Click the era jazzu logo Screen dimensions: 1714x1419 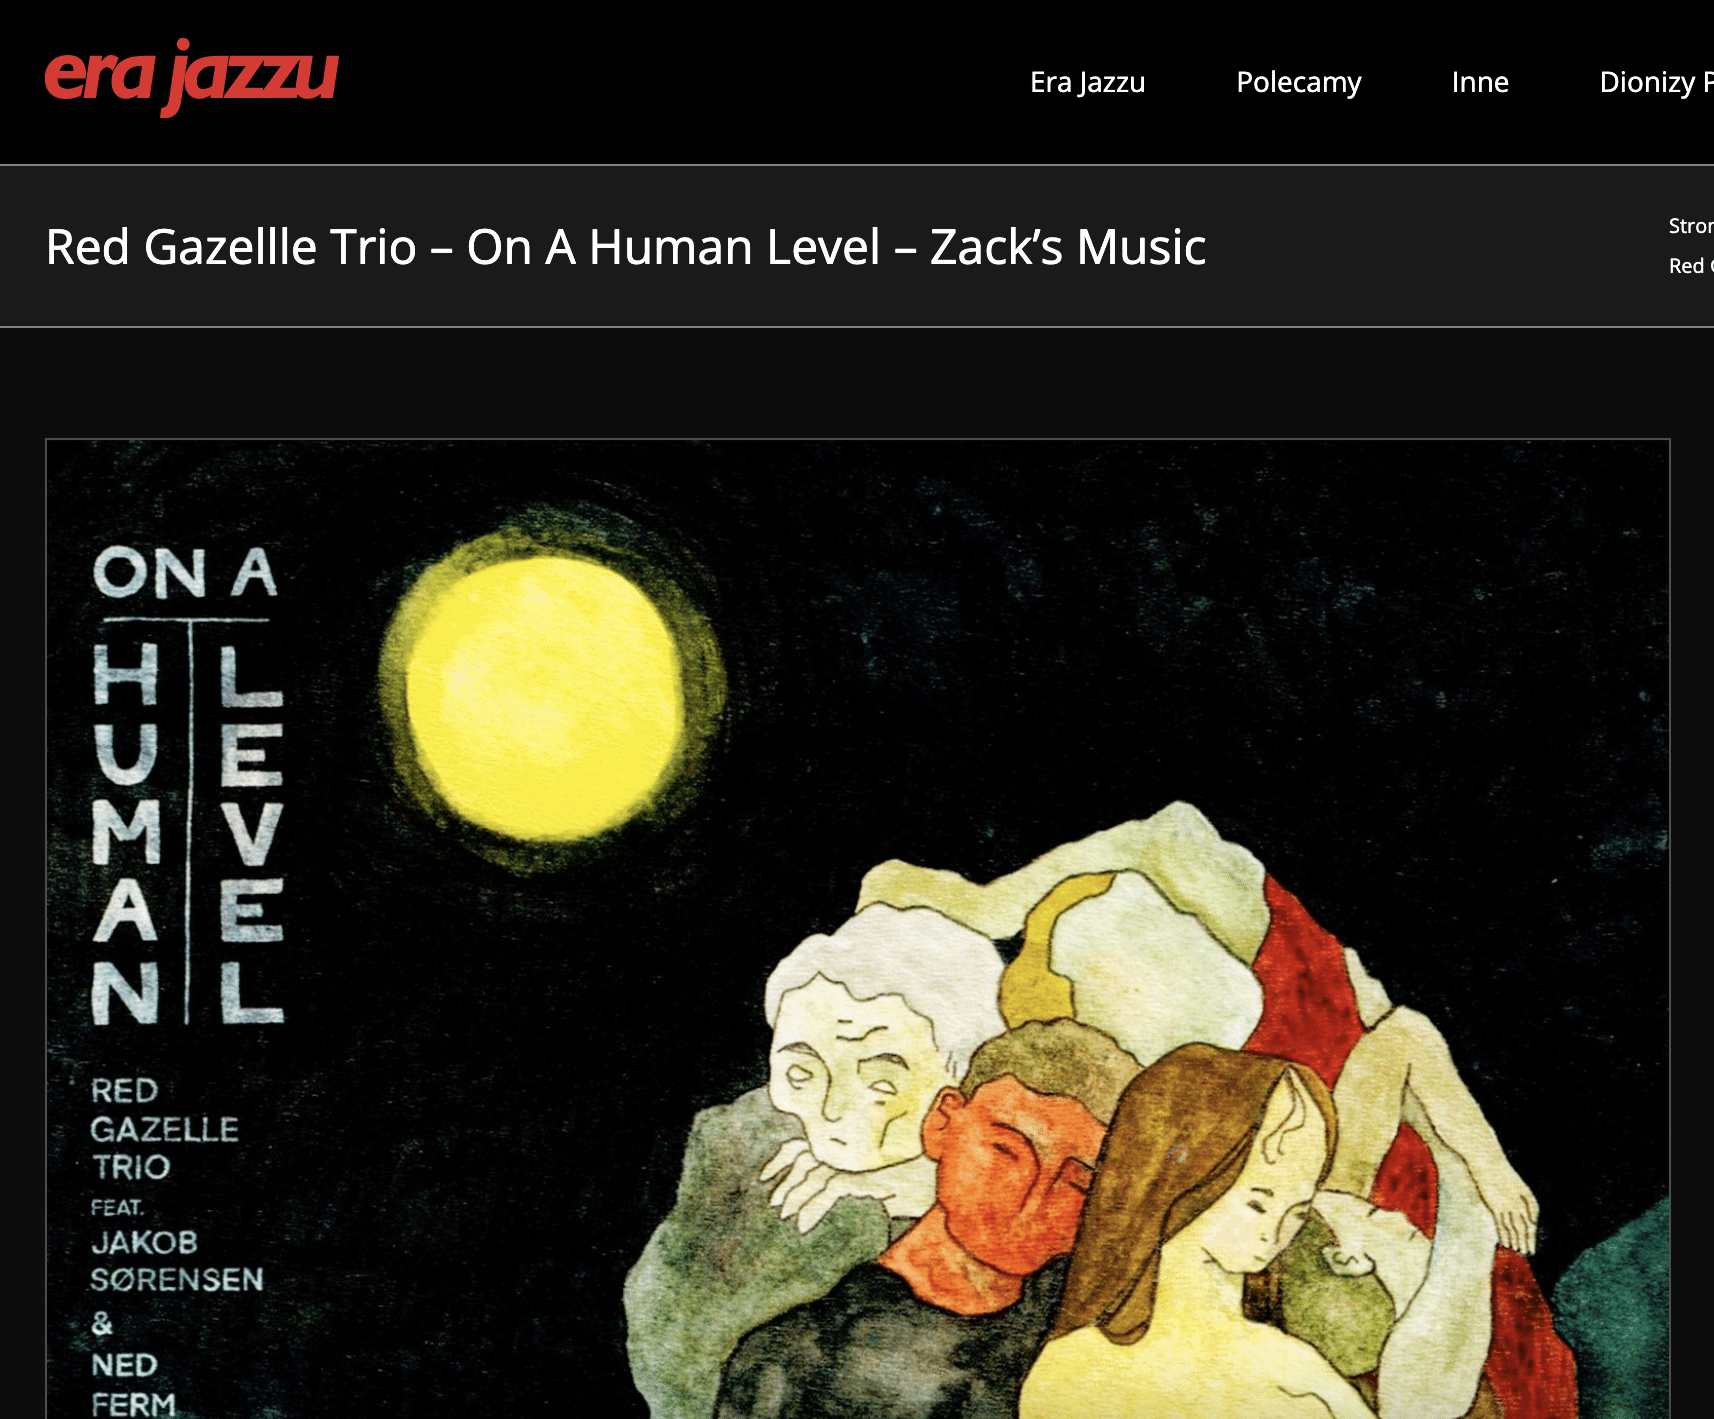pyautogui.click(x=191, y=76)
